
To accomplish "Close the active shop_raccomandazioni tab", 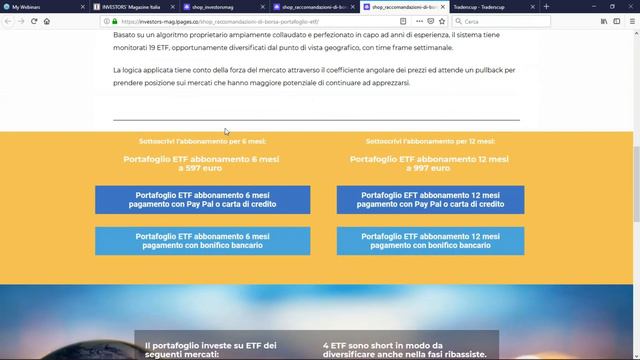I will coord(442,7).
